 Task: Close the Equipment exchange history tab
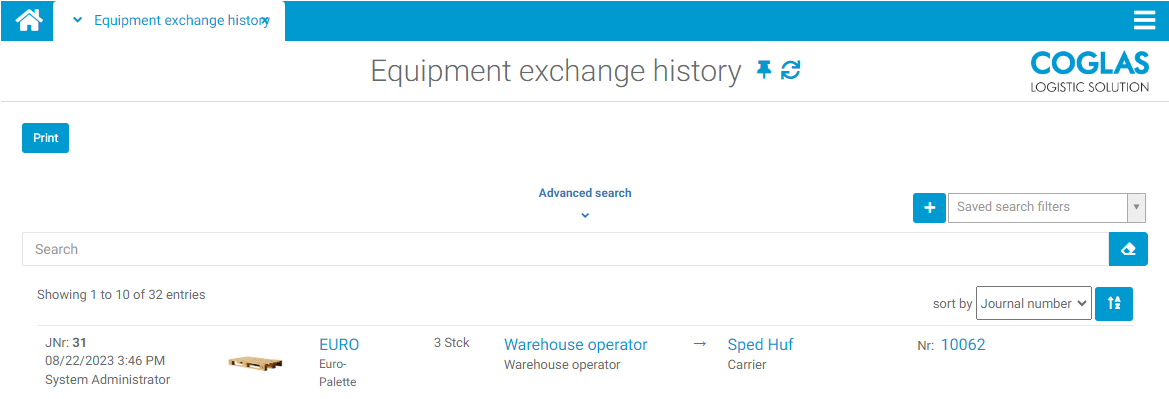(x=266, y=21)
